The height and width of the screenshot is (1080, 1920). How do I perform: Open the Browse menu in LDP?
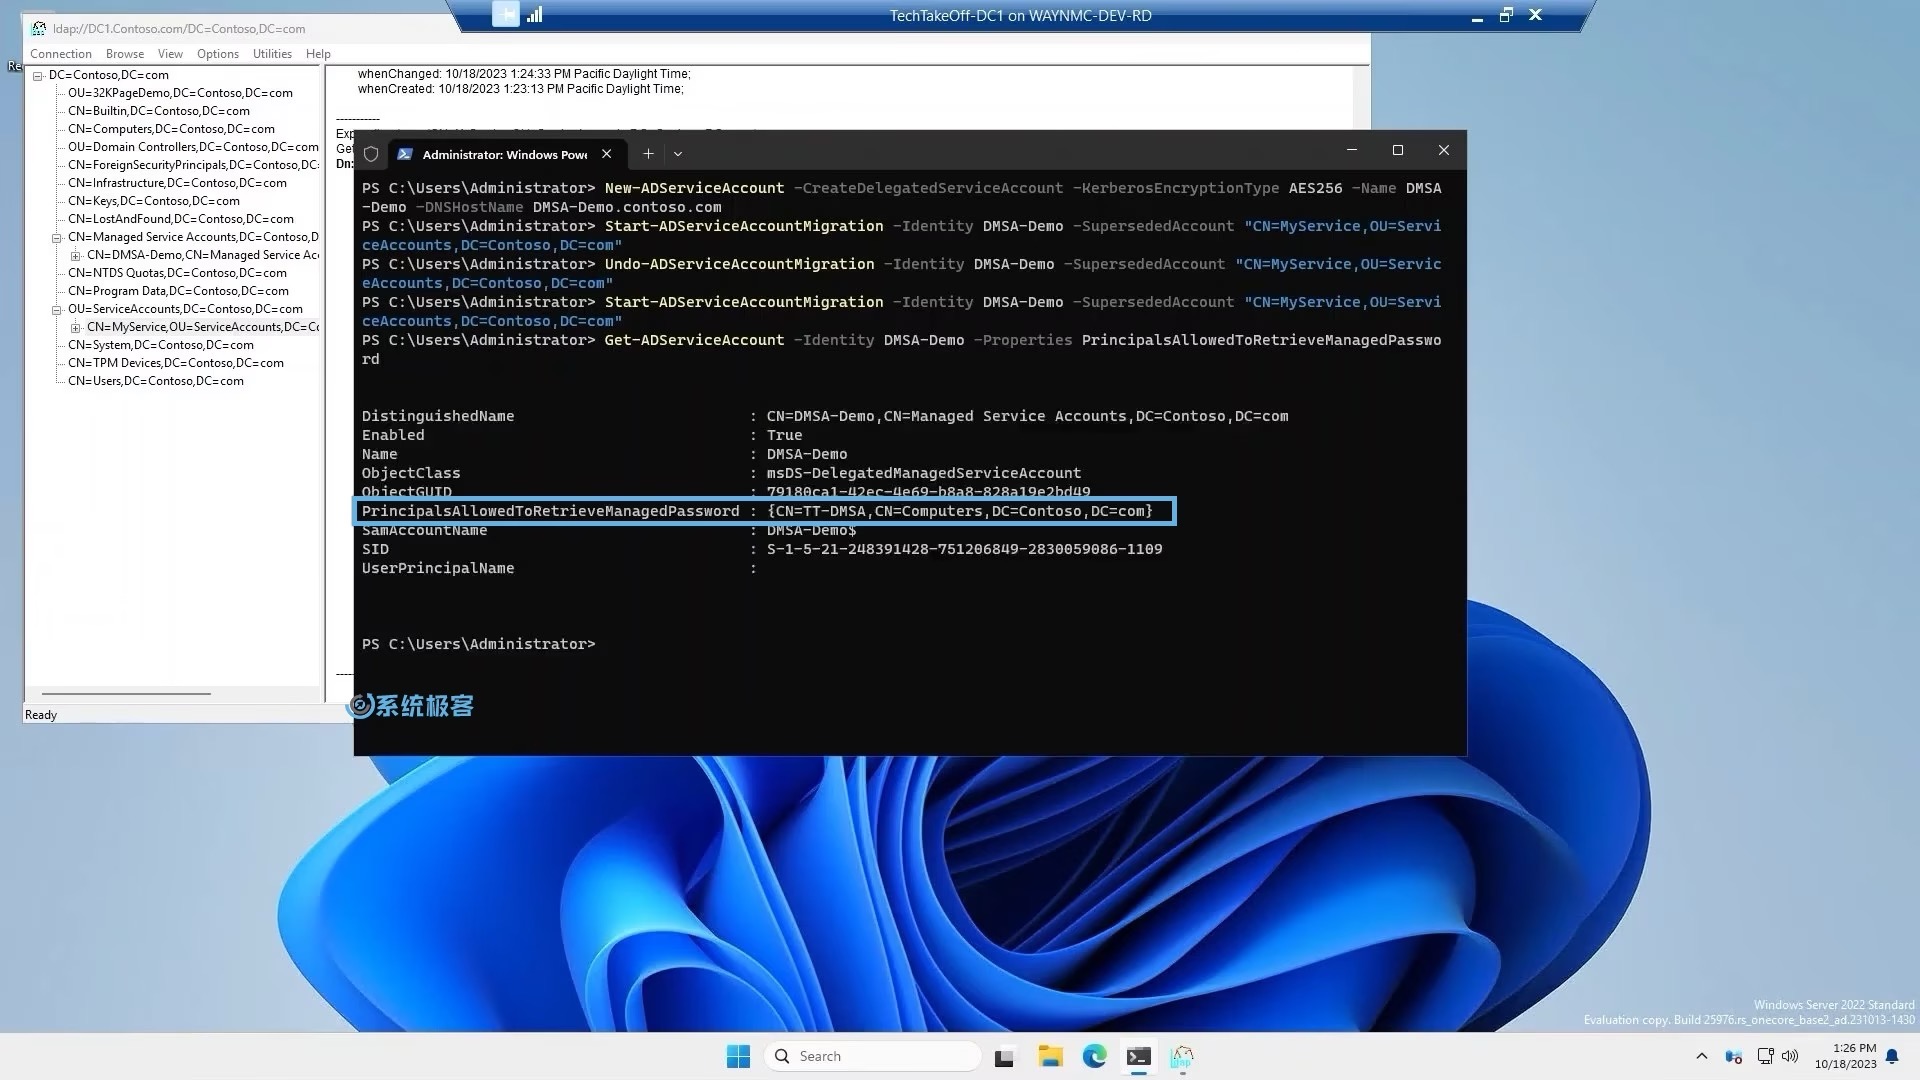(x=125, y=54)
